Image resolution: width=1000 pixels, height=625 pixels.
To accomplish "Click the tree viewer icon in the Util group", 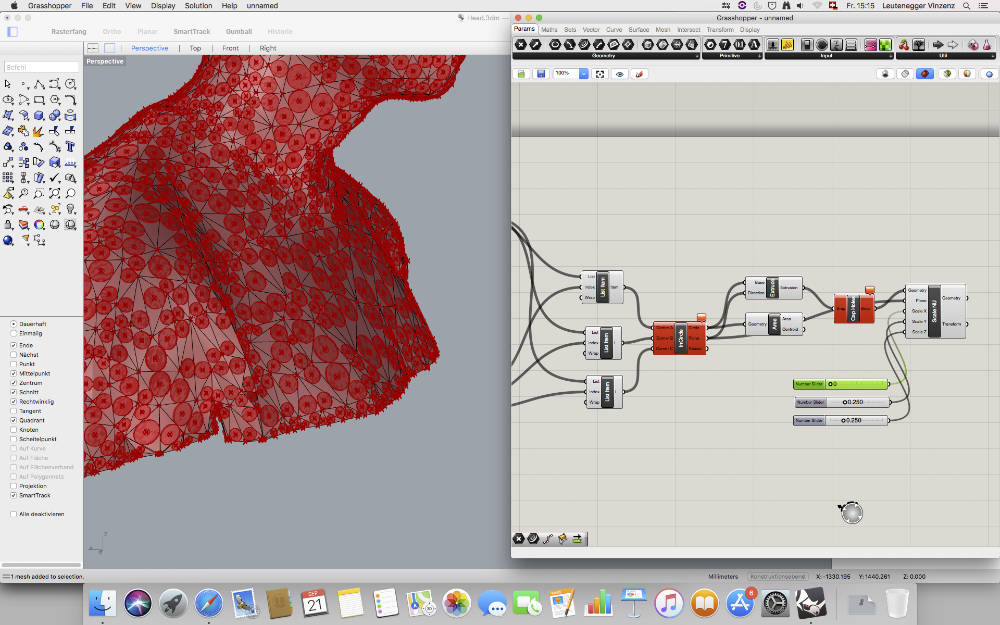I will pyautogui.click(x=919, y=45).
